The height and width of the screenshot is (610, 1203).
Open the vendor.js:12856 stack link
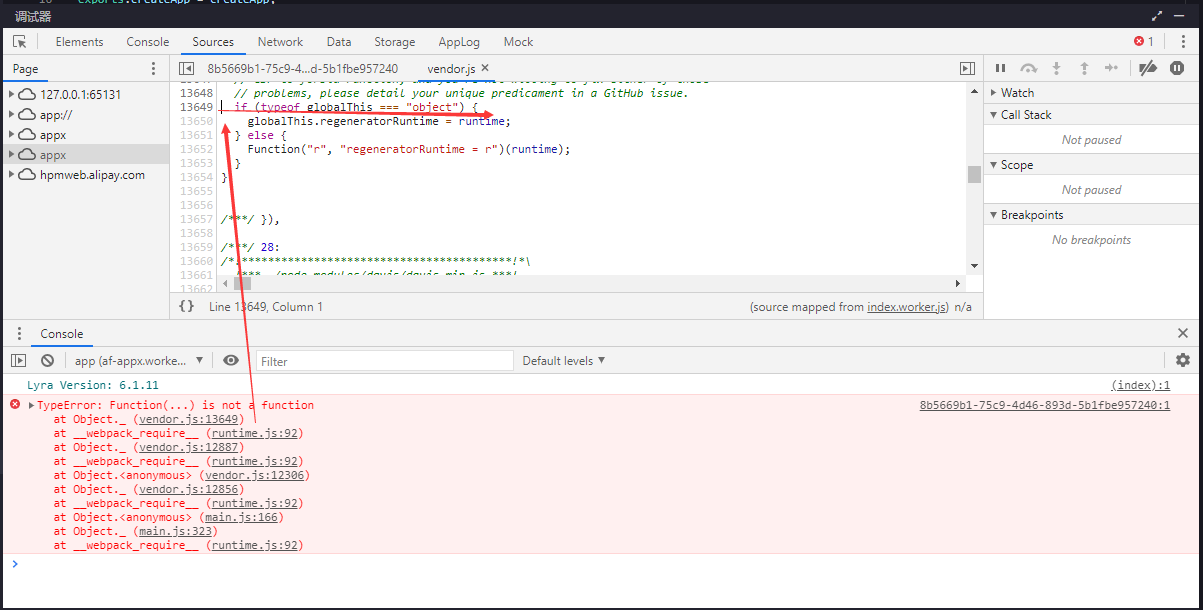(189, 489)
